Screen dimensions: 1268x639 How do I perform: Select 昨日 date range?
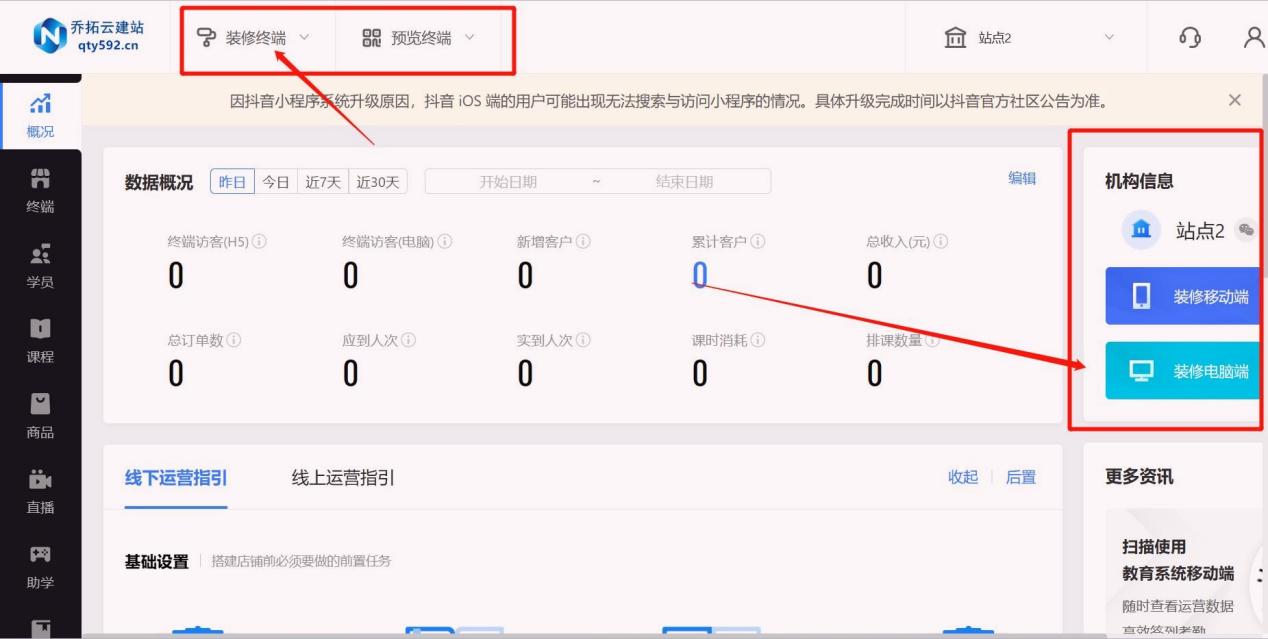232,182
